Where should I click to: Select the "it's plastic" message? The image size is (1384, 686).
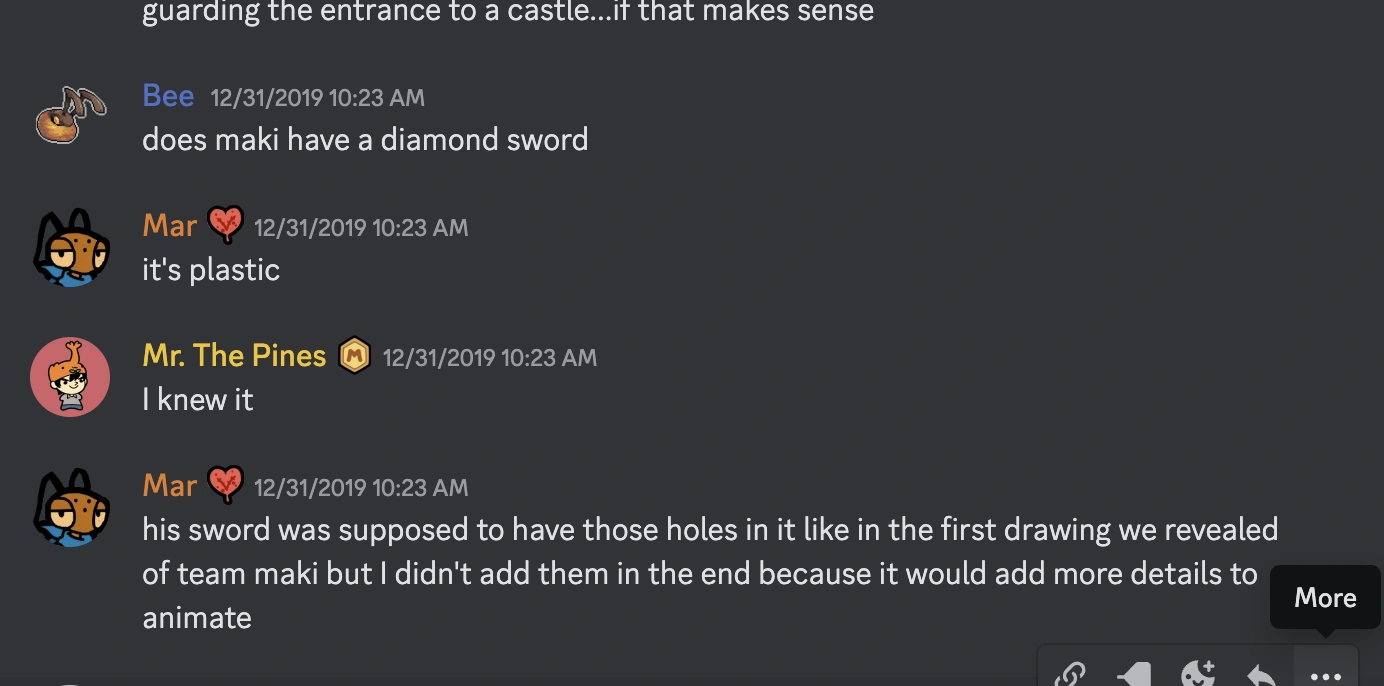(x=211, y=270)
